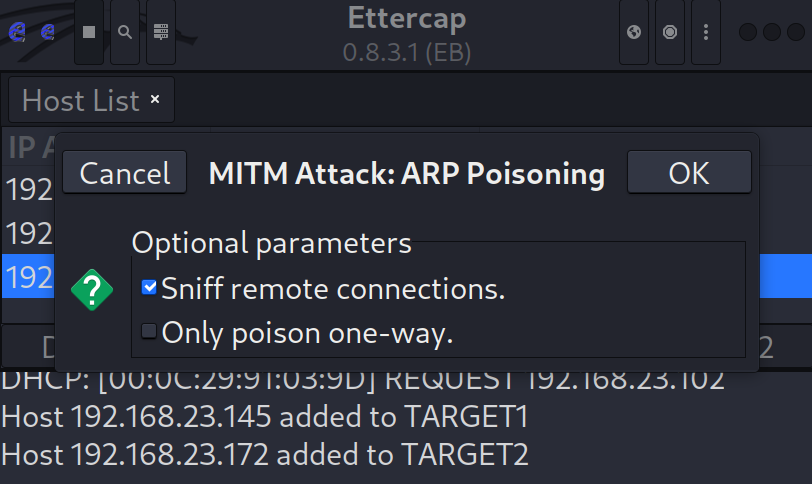Click the green question mark icon
The image size is (812, 484).
point(92,290)
